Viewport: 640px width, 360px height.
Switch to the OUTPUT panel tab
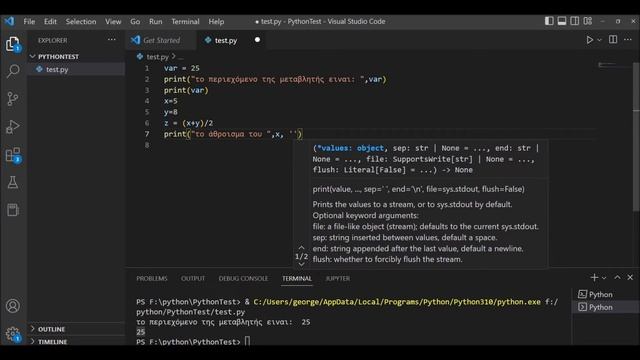tap(193, 278)
